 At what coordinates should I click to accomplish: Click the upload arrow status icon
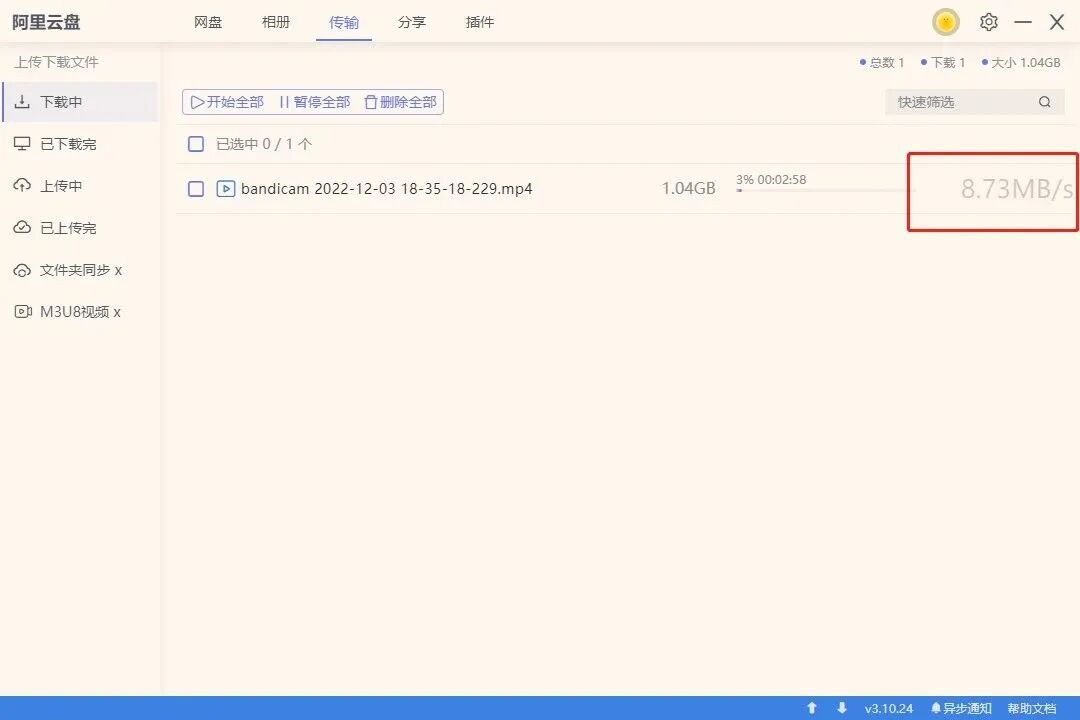[x=812, y=708]
